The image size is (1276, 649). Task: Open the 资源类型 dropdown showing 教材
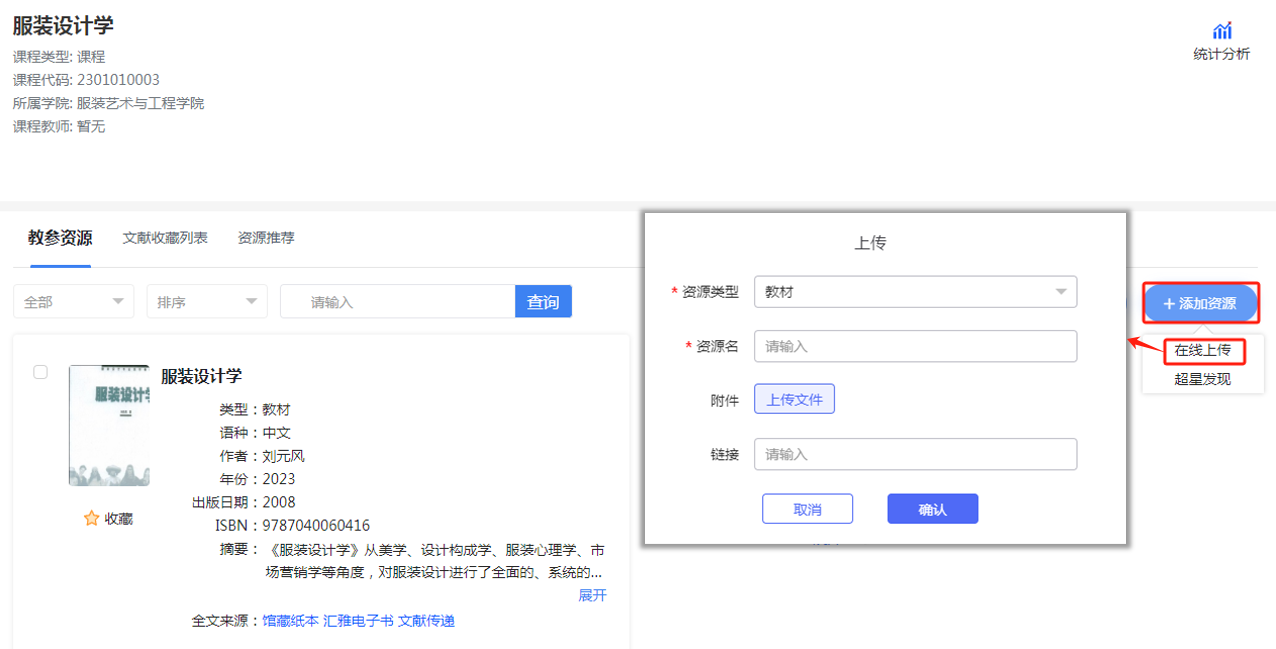click(914, 291)
